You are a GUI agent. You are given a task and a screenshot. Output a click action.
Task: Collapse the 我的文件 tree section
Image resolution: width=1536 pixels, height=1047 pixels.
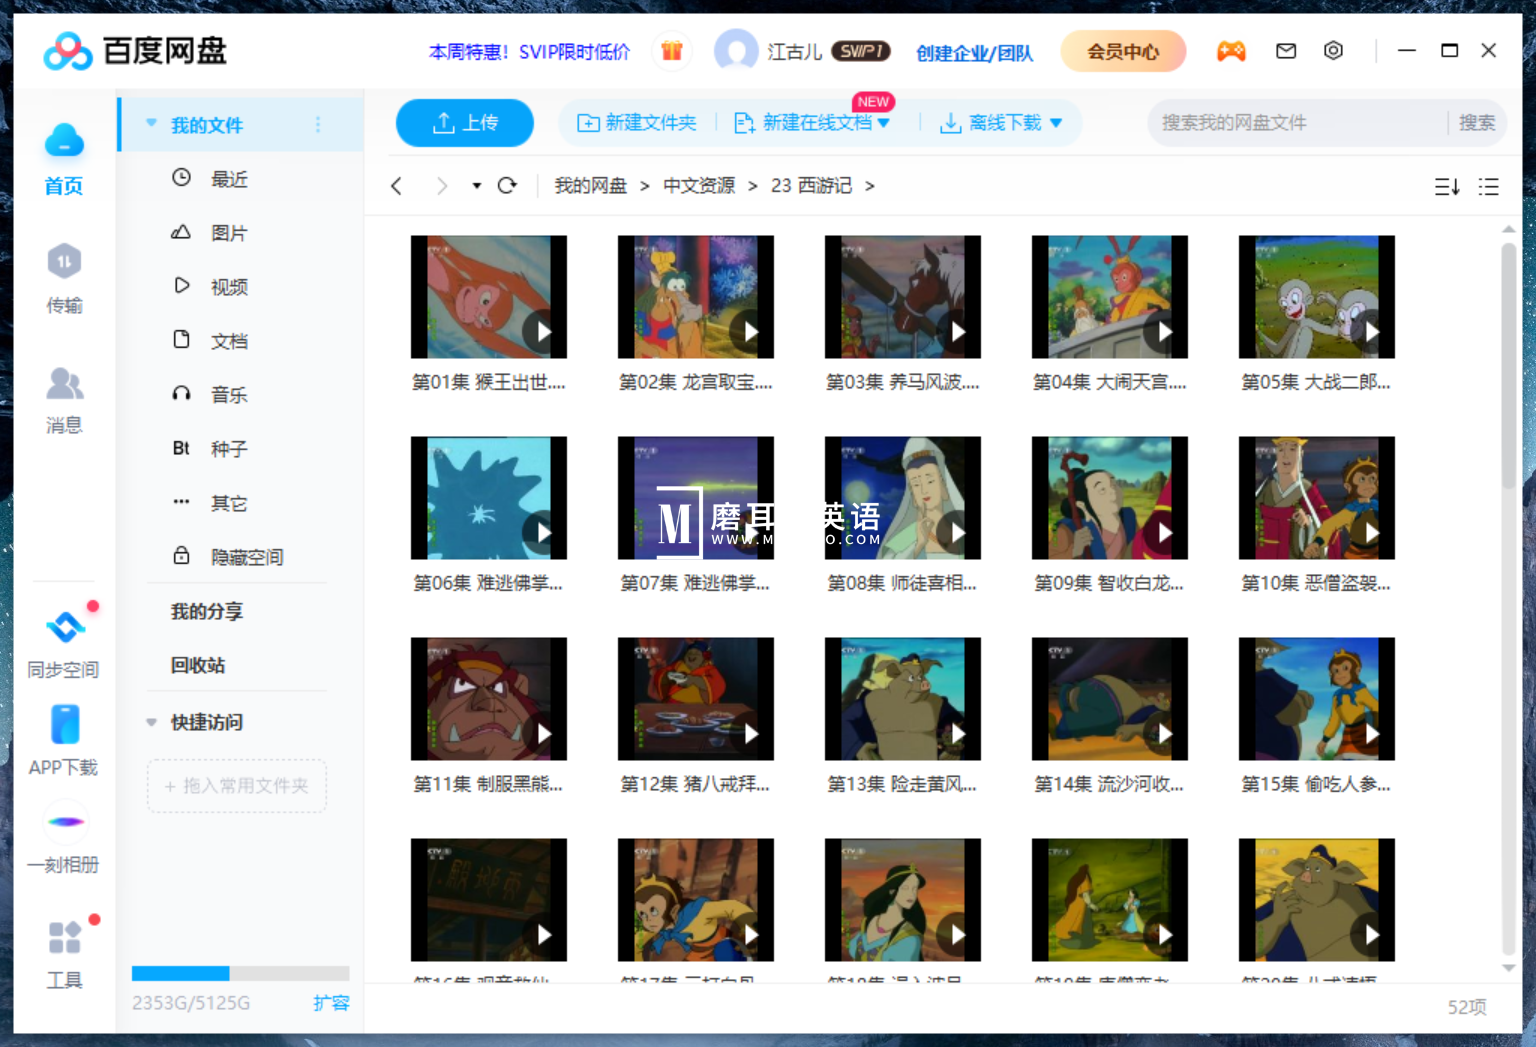[x=152, y=124]
